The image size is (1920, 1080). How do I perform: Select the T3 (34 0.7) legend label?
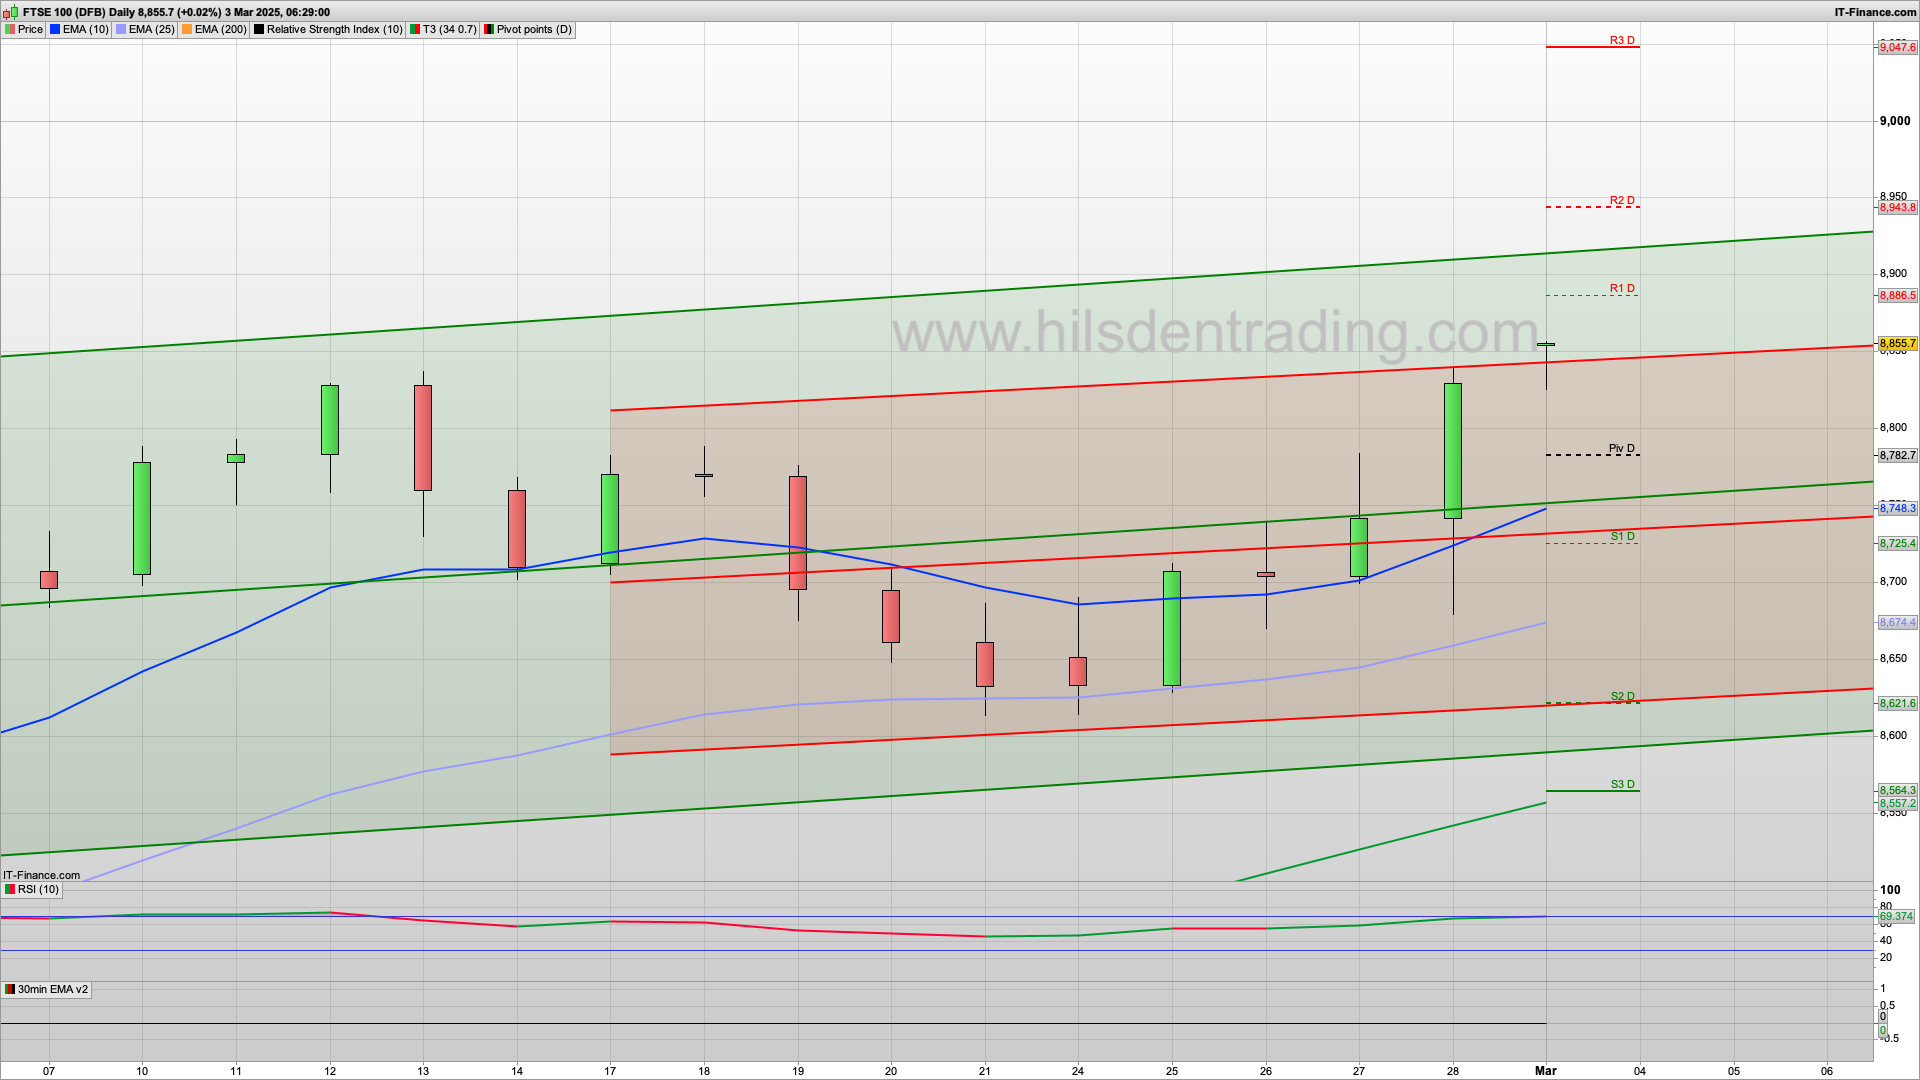[450, 30]
